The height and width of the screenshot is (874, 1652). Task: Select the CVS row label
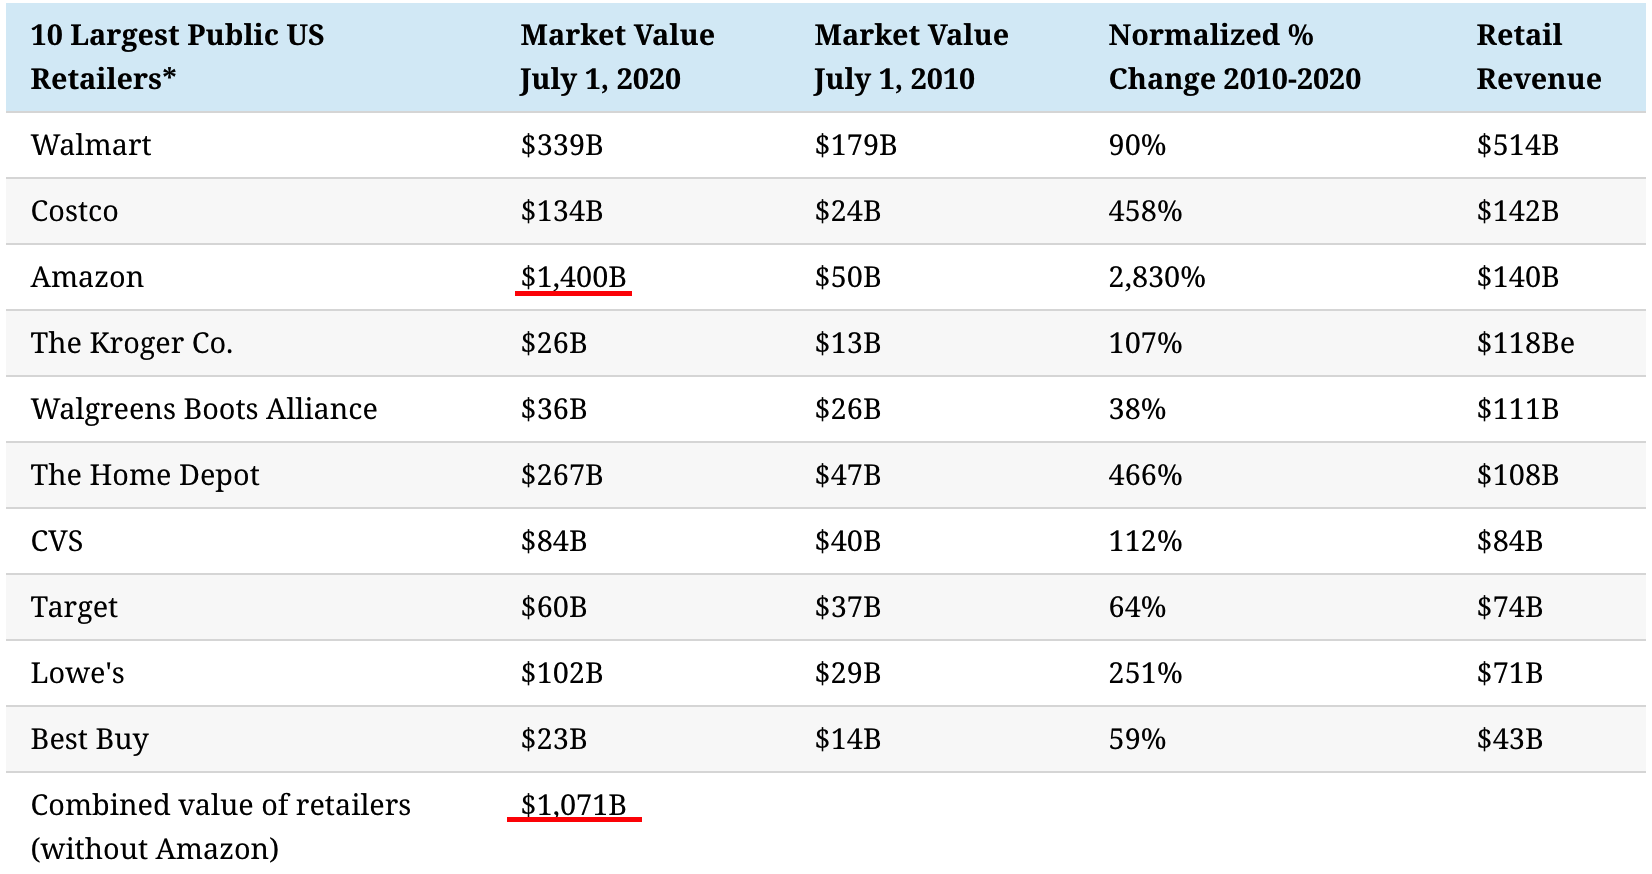point(57,541)
